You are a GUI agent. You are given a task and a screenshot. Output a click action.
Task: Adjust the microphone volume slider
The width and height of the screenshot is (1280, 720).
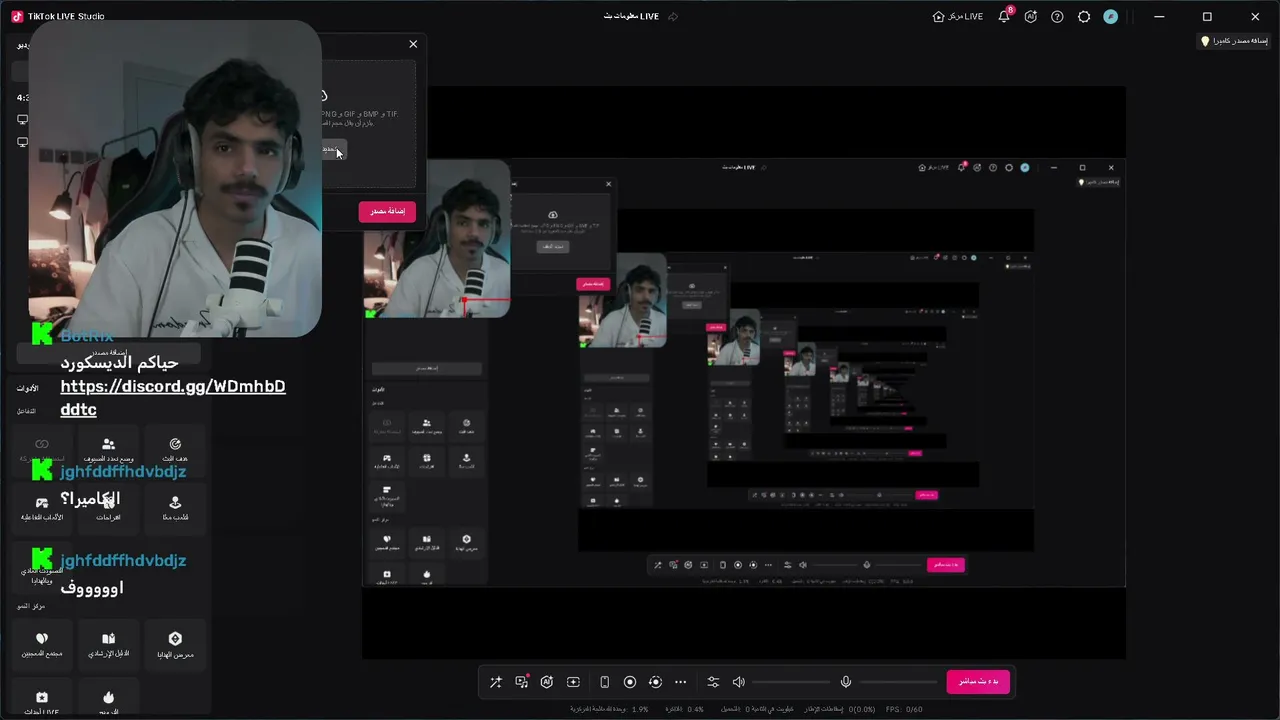pyautogui.click(x=897, y=682)
